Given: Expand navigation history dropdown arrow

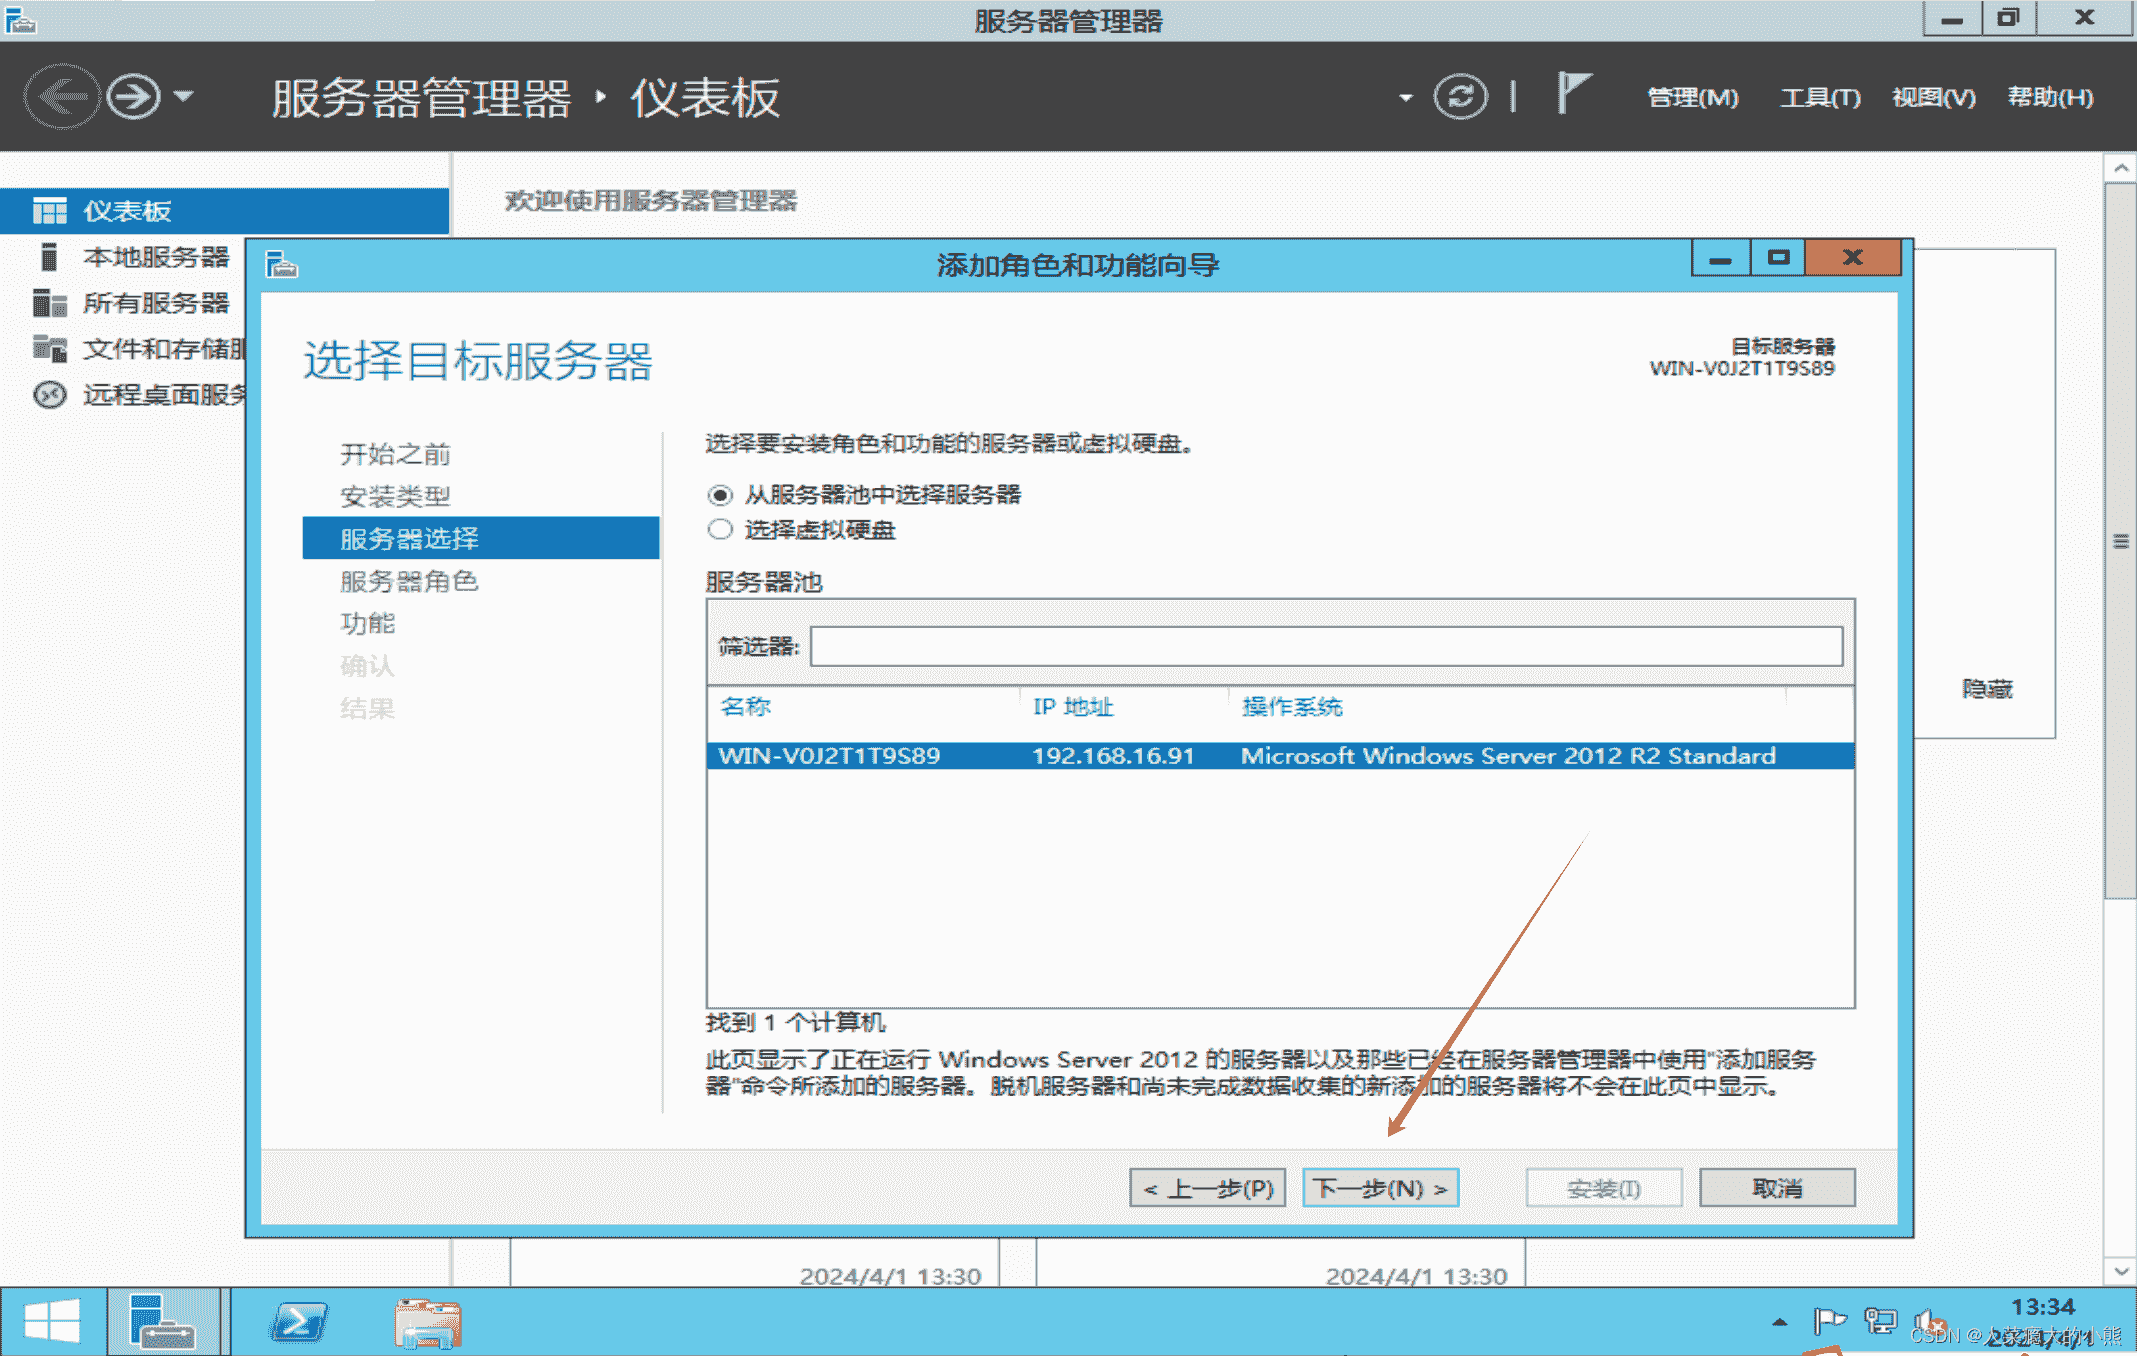Looking at the screenshot, I should pyautogui.click(x=184, y=97).
